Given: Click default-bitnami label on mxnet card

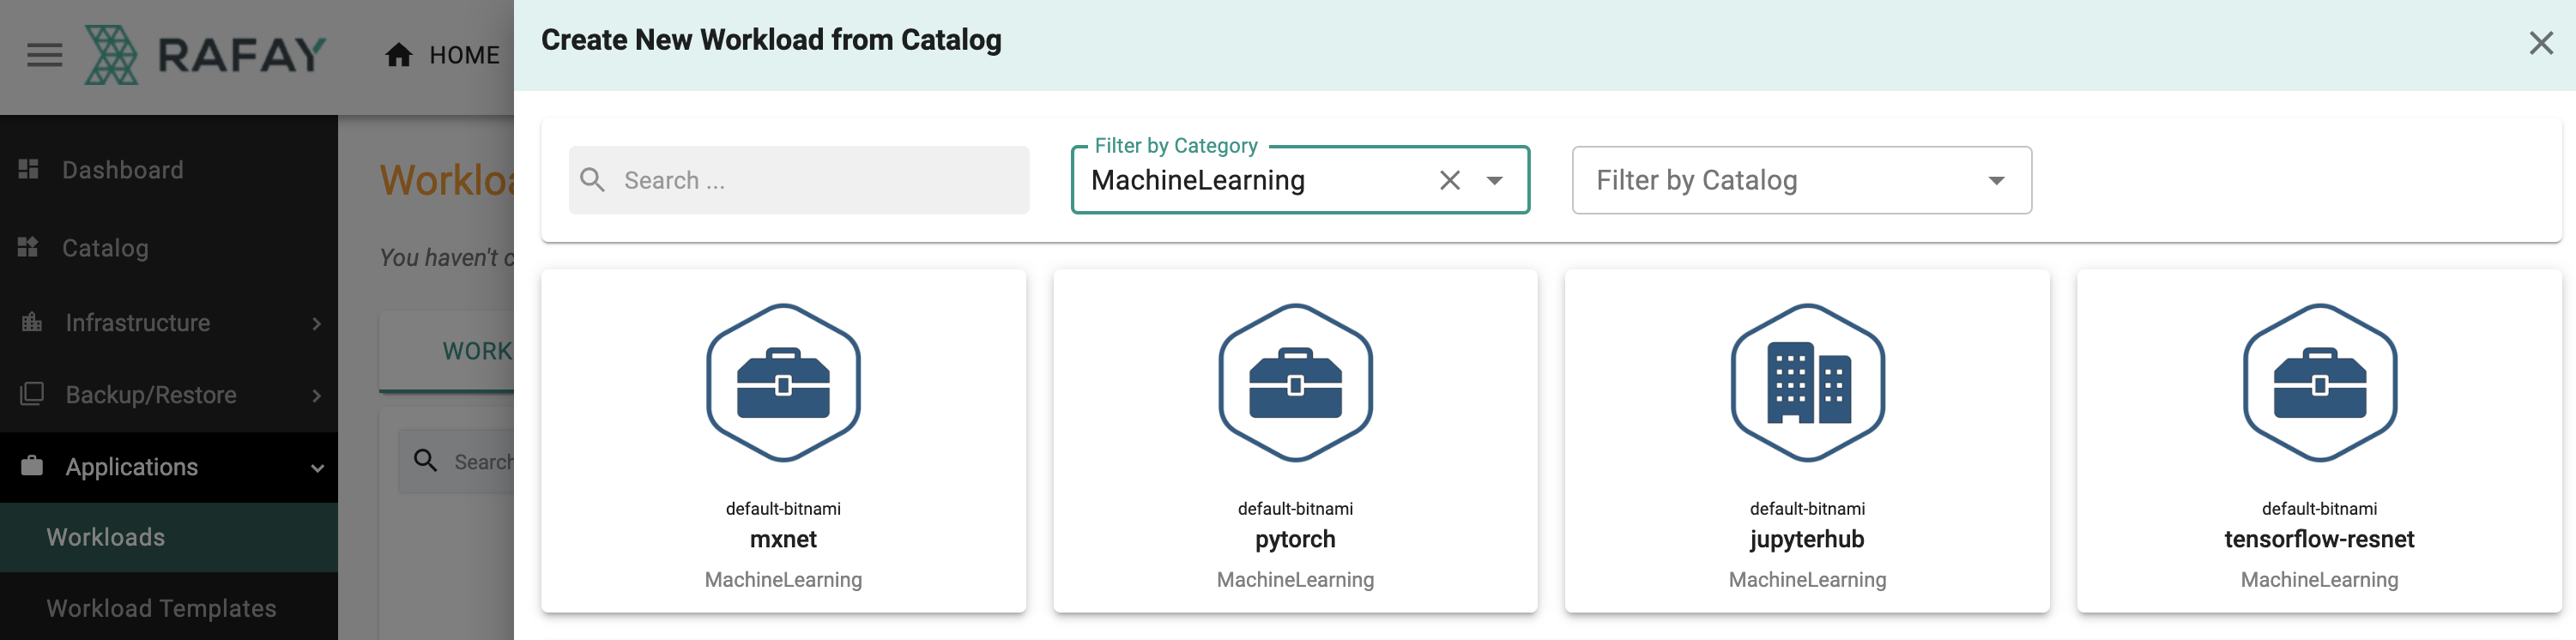Looking at the screenshot, I should pyautogui.click(x=783, y=508).
